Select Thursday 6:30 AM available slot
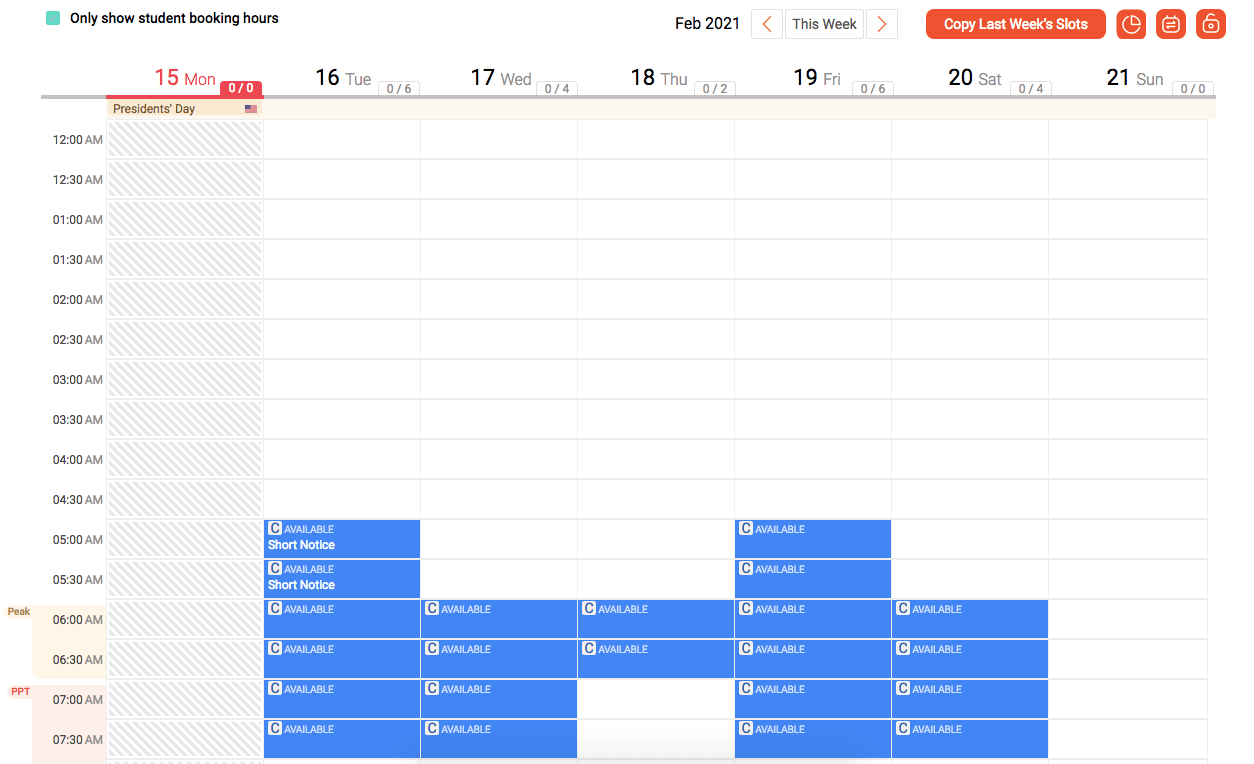 tap(656, 659)
